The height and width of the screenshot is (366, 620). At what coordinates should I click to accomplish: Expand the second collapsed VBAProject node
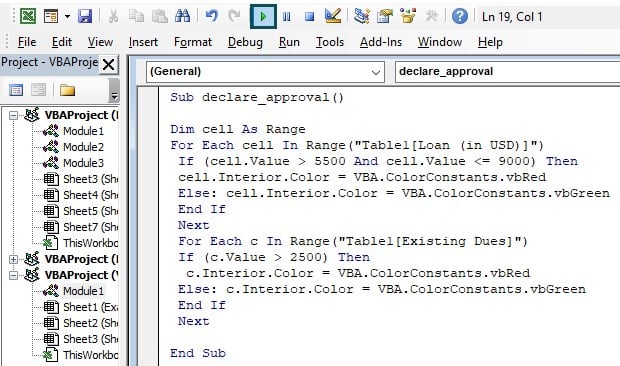(x=13, y=259)
